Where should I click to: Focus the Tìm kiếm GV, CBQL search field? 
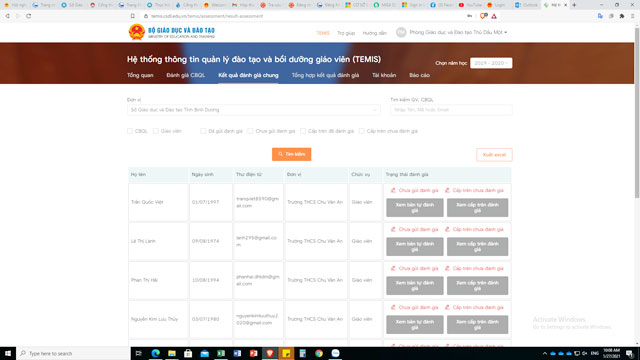[x=451, y=110]
